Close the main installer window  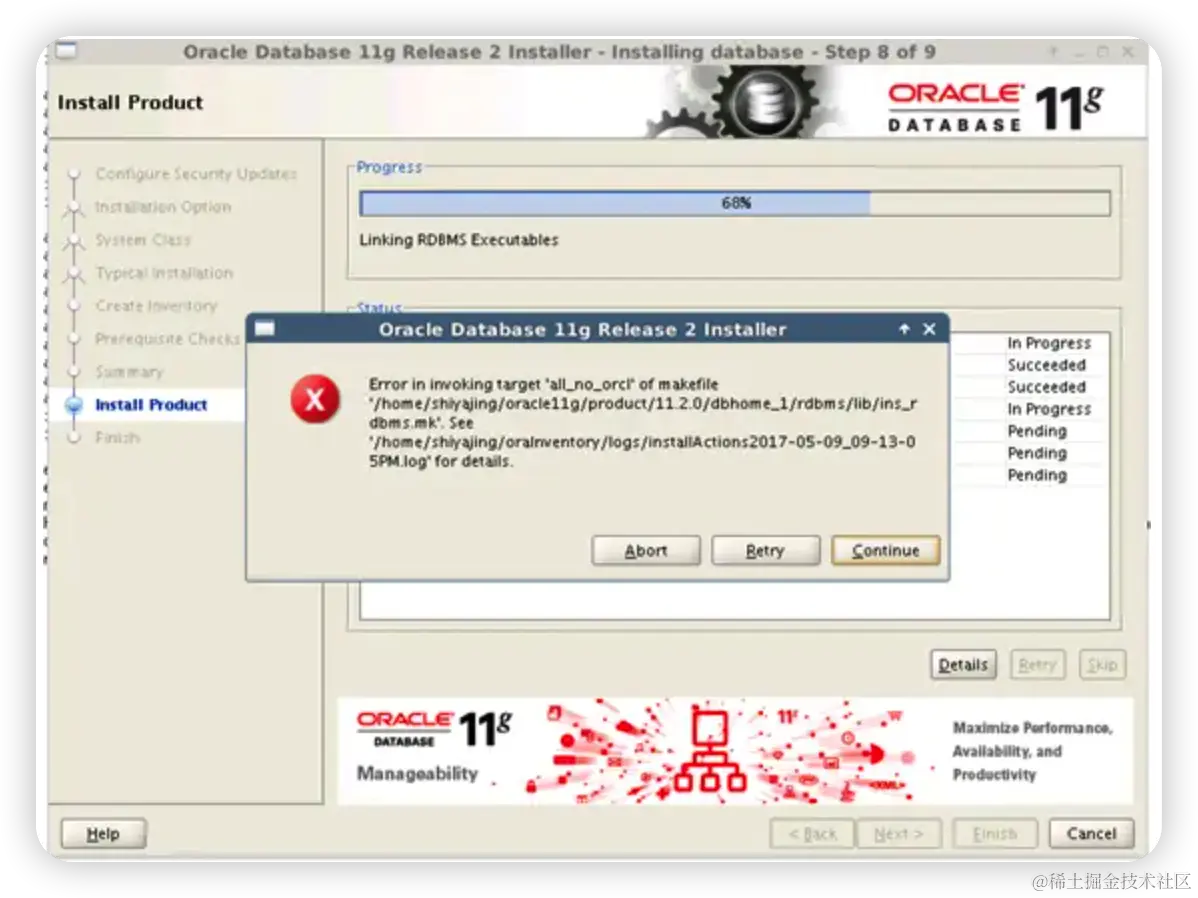(1128, 52)
